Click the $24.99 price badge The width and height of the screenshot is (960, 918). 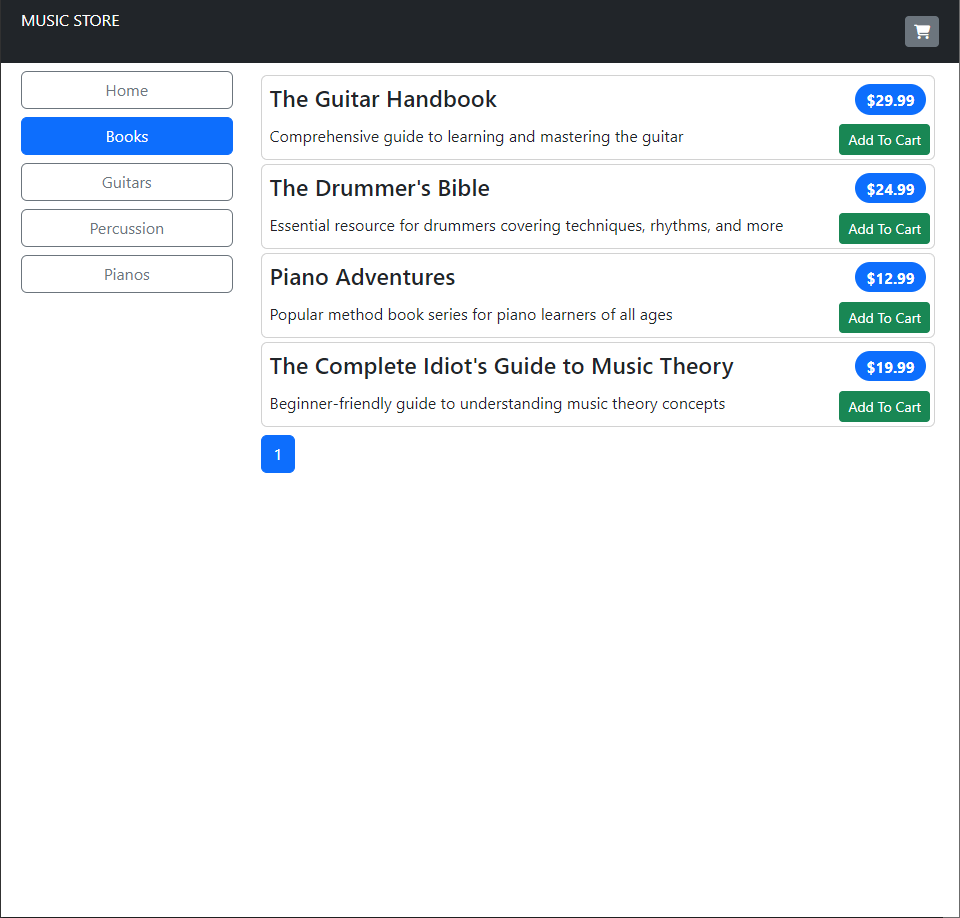pos(890,189)
